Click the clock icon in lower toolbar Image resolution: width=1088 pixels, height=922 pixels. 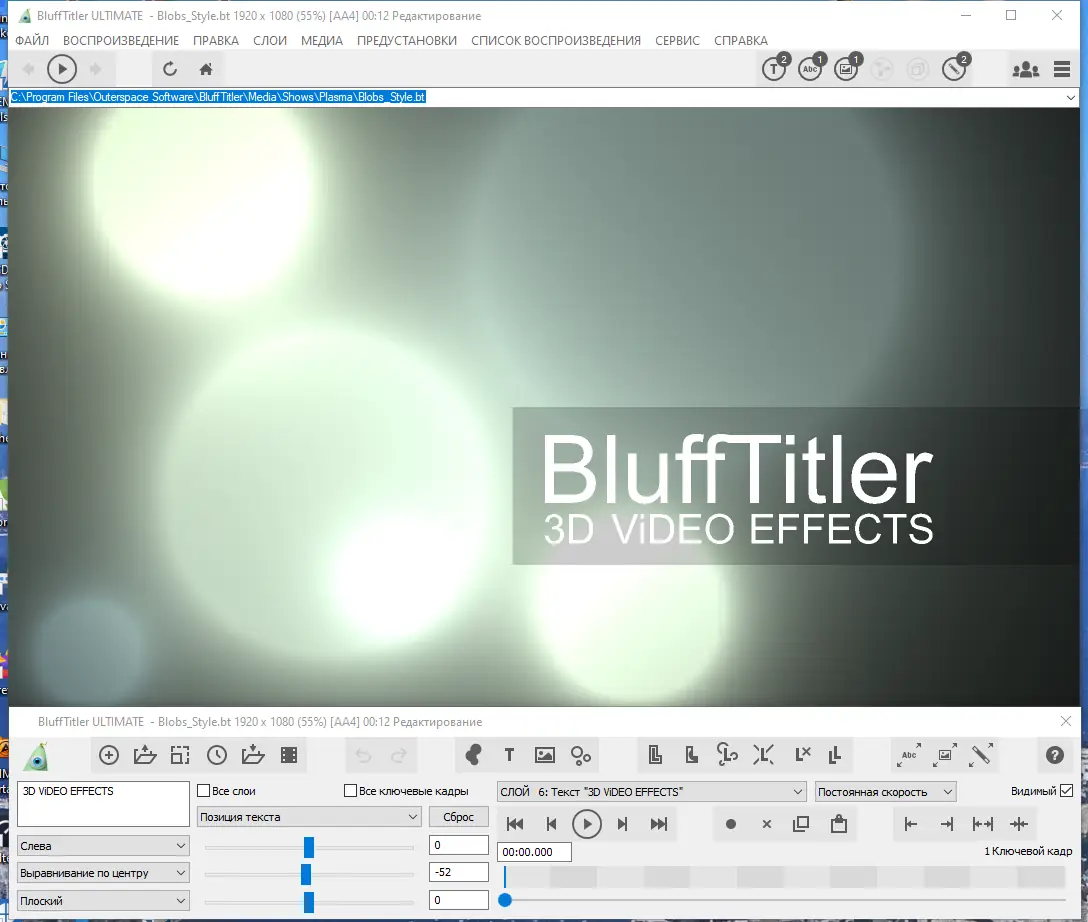(x=217, y=755)
